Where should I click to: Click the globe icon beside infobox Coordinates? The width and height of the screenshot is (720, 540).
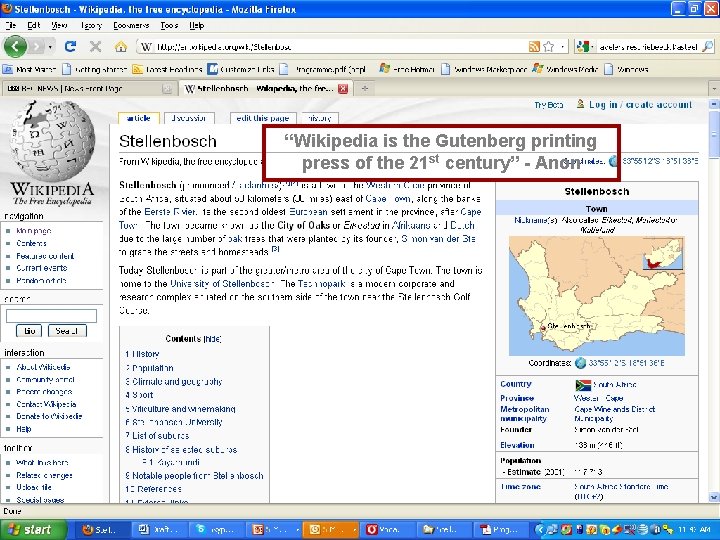580,363
